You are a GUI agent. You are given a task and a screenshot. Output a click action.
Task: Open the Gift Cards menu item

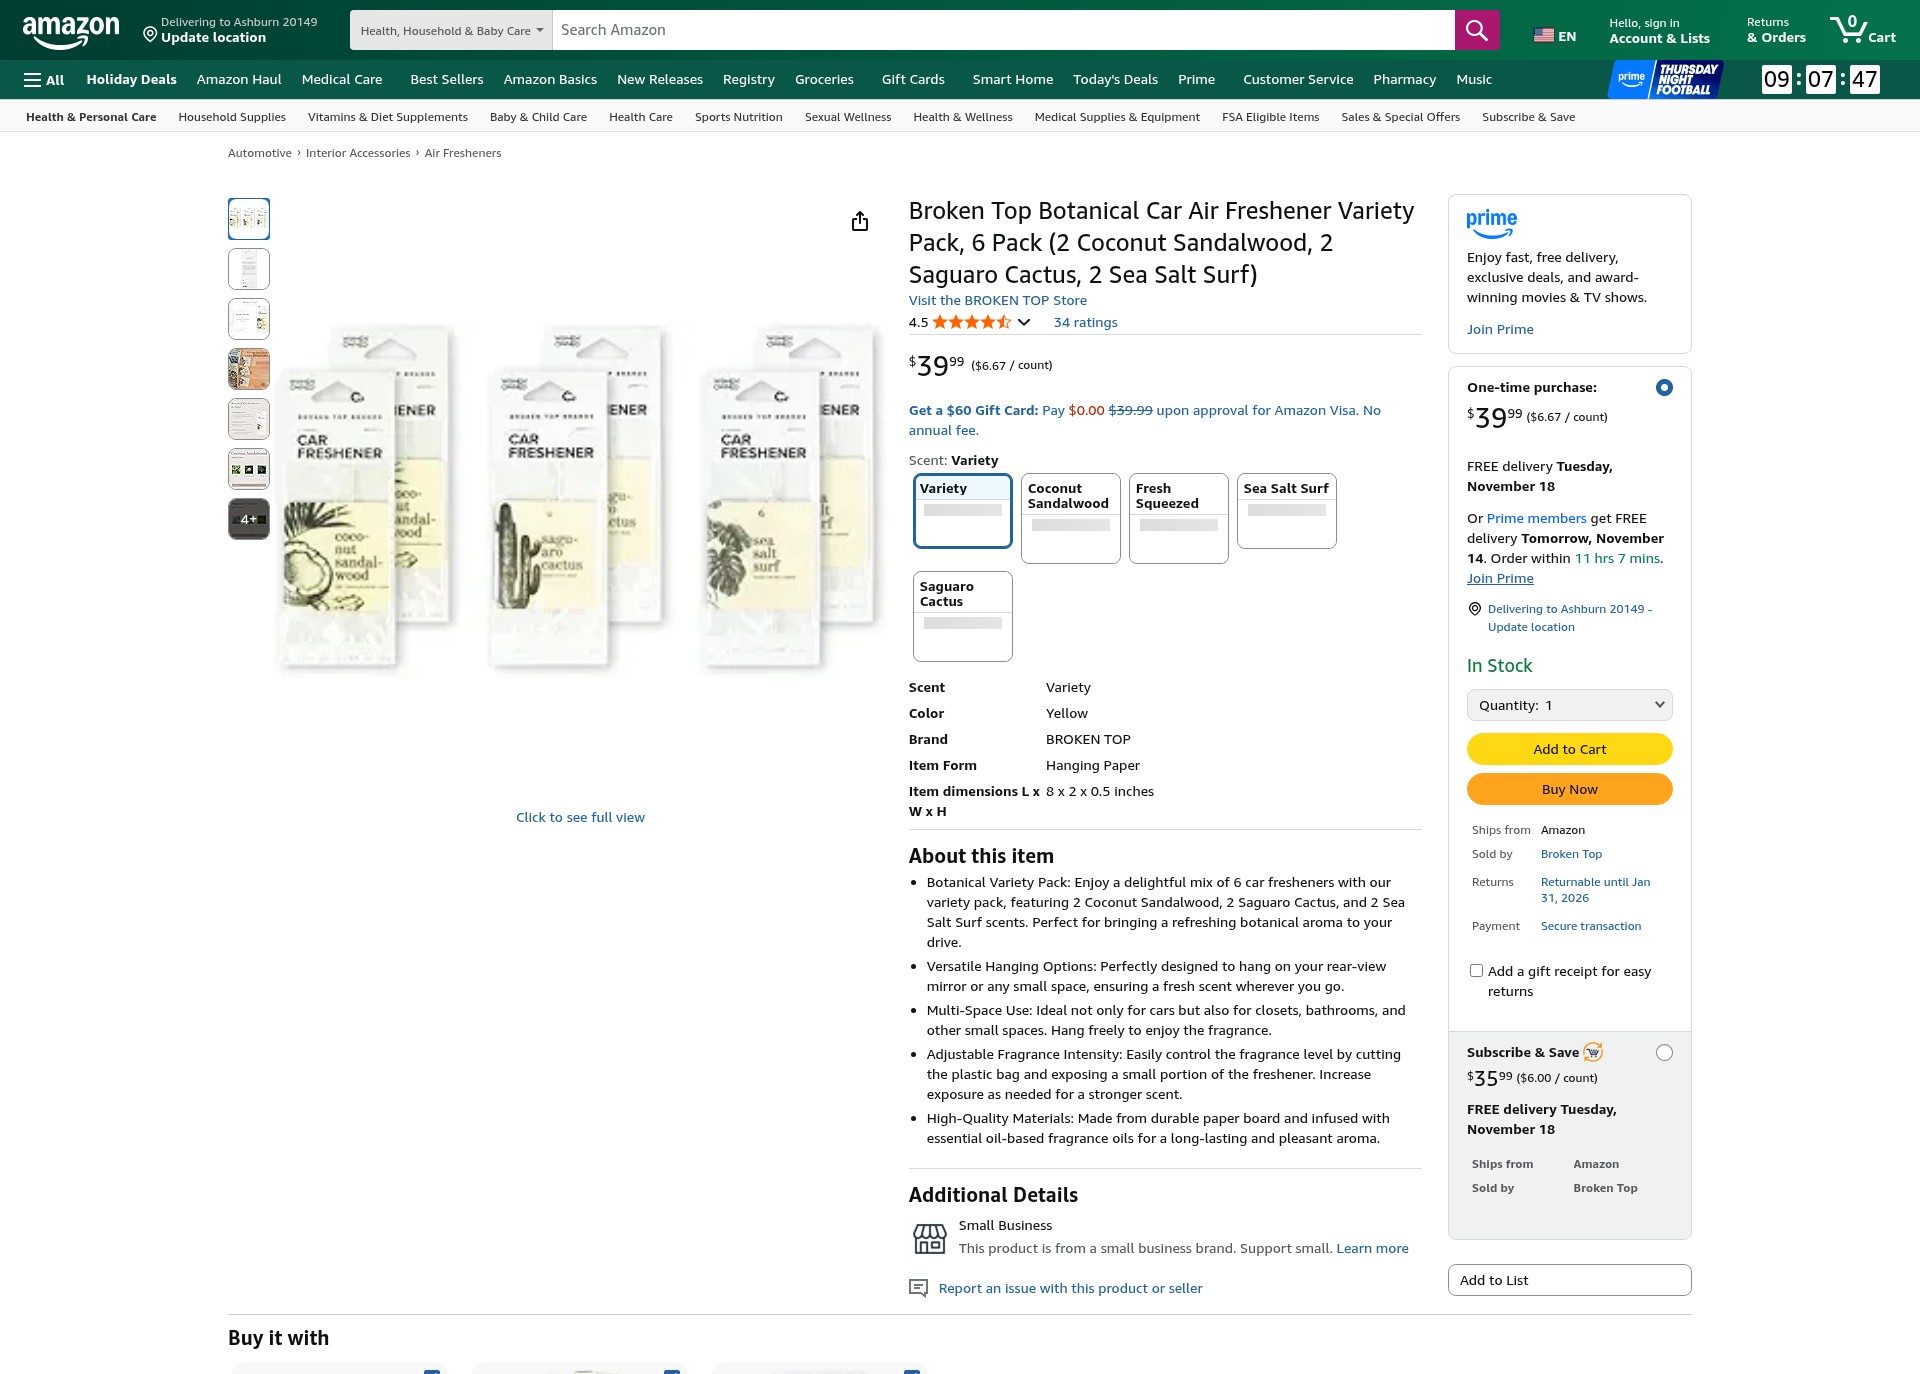point(912,80)
